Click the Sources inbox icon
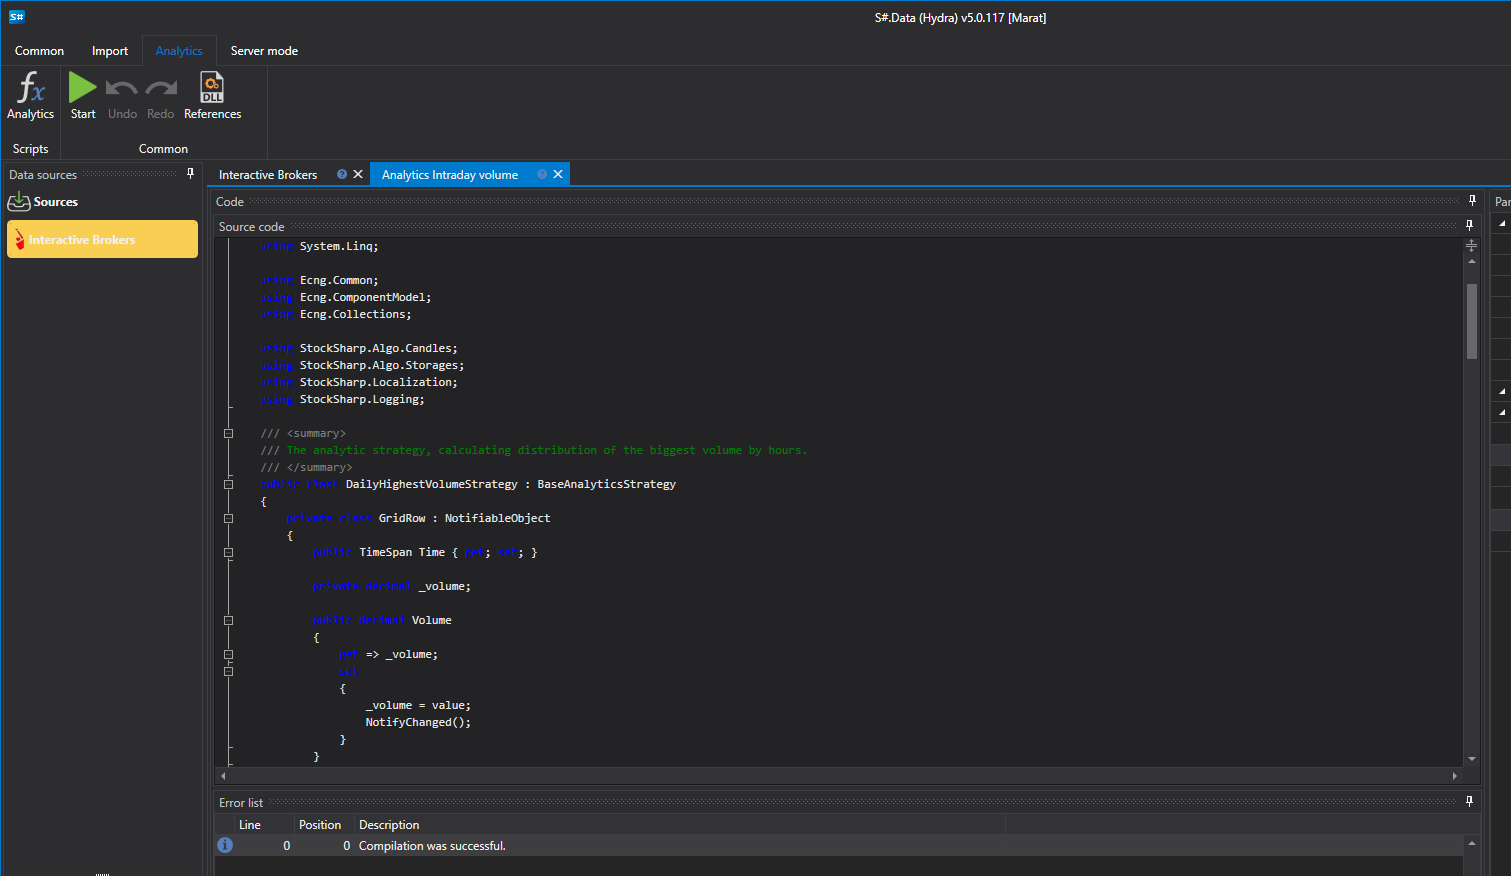1511x876 pixels. click(x=19, y=201)
